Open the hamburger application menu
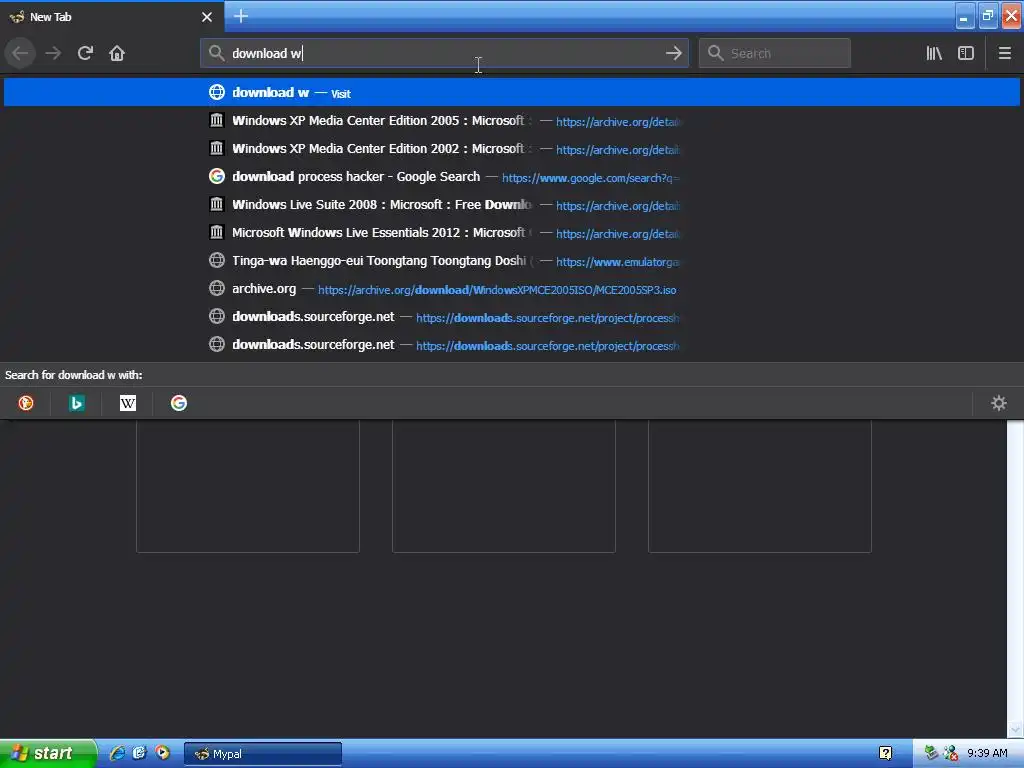 pos(1005,53)
